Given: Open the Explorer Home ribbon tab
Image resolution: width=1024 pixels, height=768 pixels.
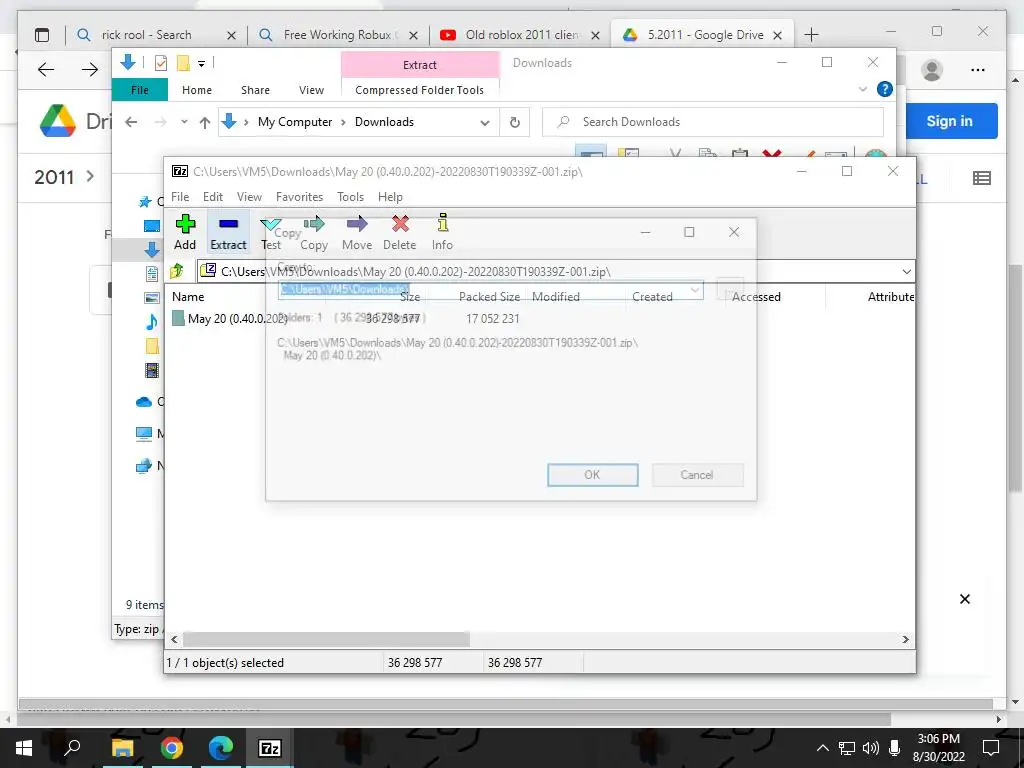Looking at the screenshot, I should 197,90.
